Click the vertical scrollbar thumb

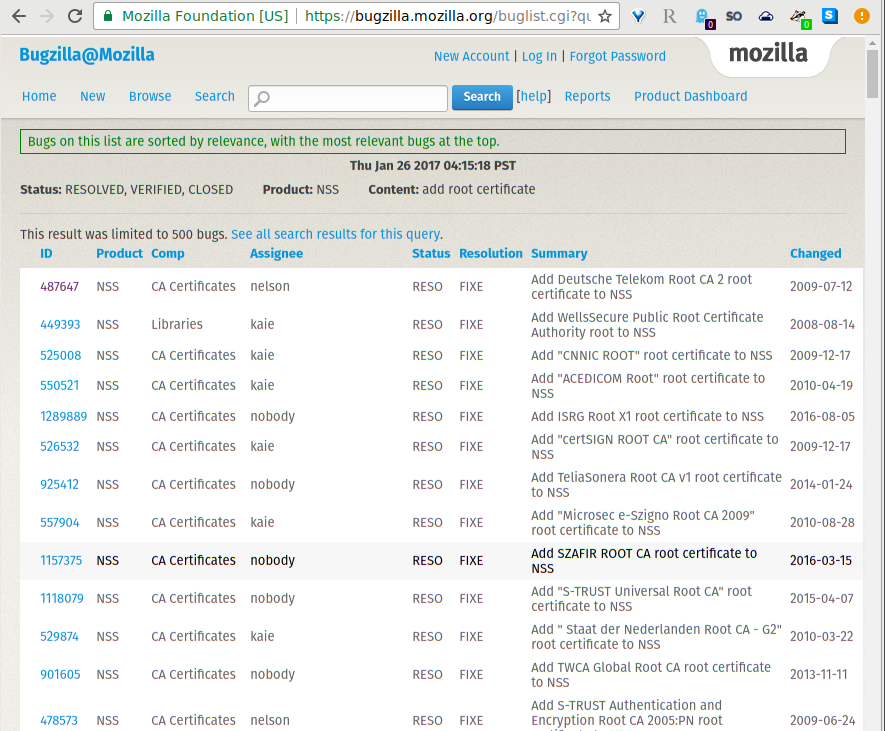(x=873, y=73)
